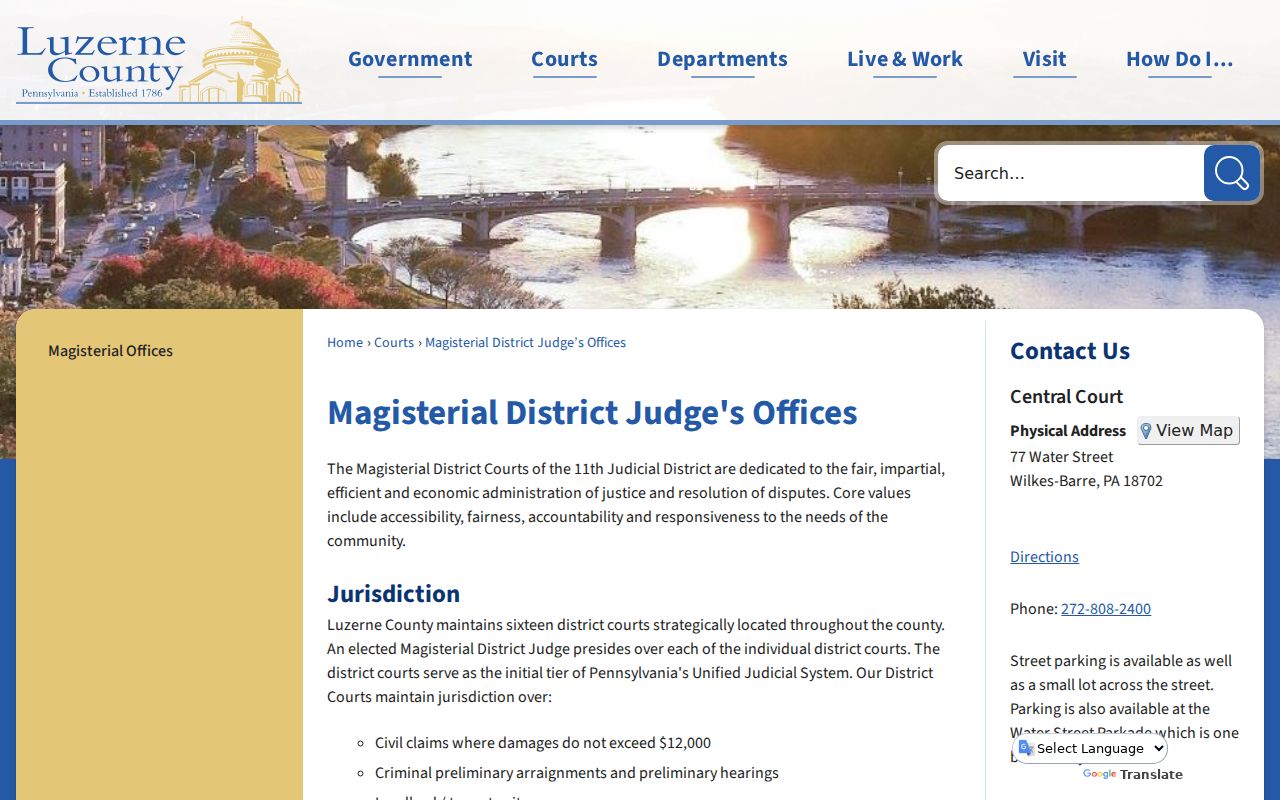This screenshot has width=1280, height=800.
Task: Open the Government menu
Action: (410, 59)
